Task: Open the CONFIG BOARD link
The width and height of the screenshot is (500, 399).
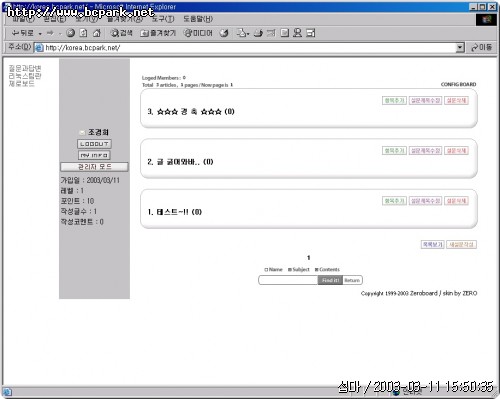Action: (458, 84)
